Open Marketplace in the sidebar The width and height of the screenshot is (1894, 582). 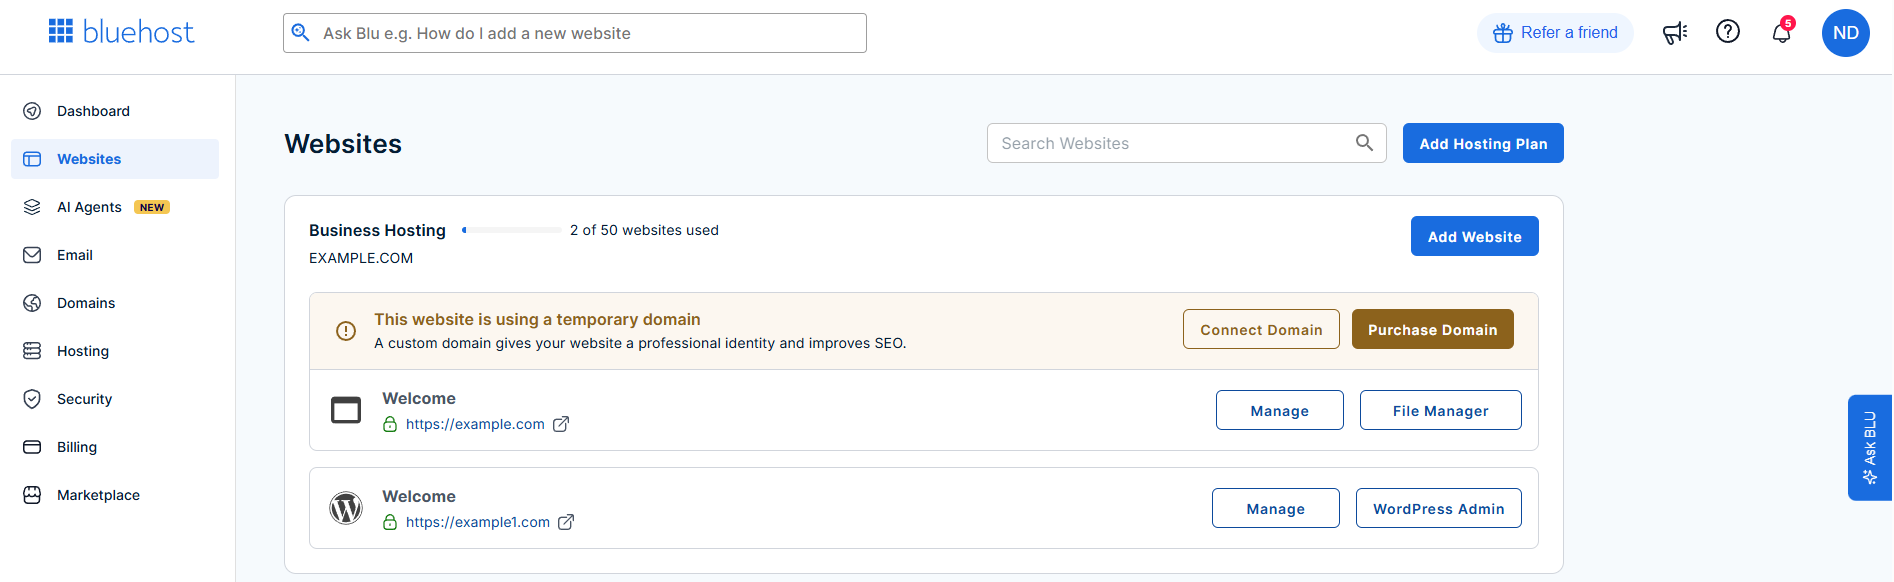(115, 495)
